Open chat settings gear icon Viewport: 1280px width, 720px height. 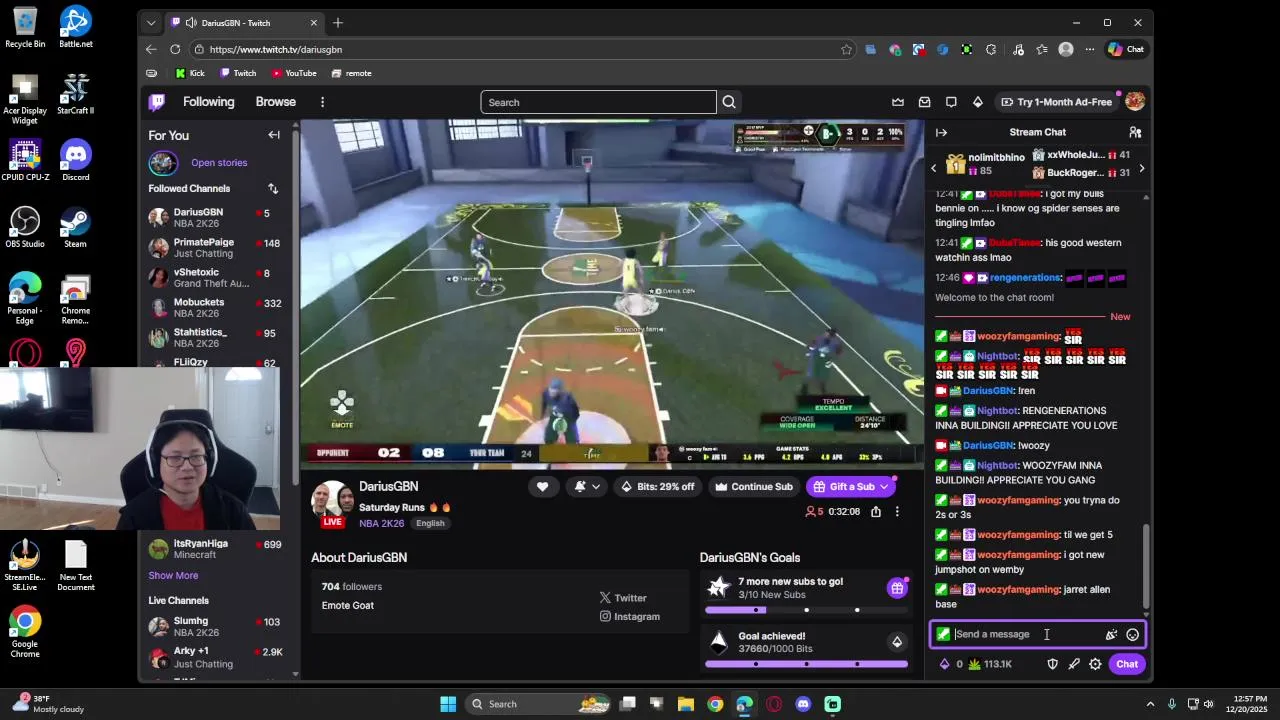1095,664
